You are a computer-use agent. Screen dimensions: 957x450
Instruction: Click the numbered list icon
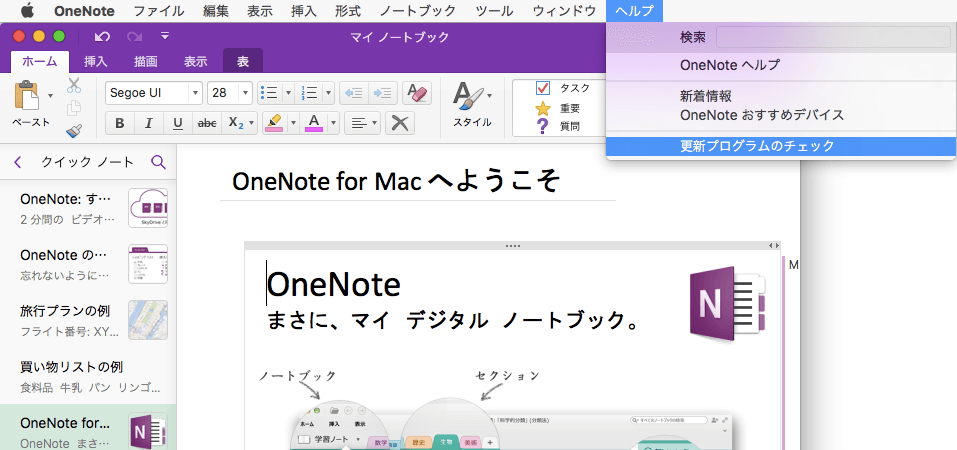[309, 93]
